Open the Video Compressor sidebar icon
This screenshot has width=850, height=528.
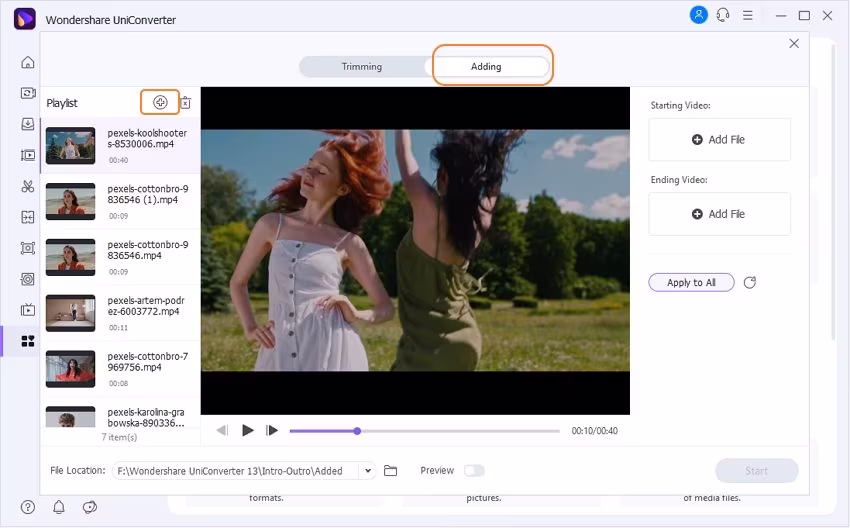28,155
